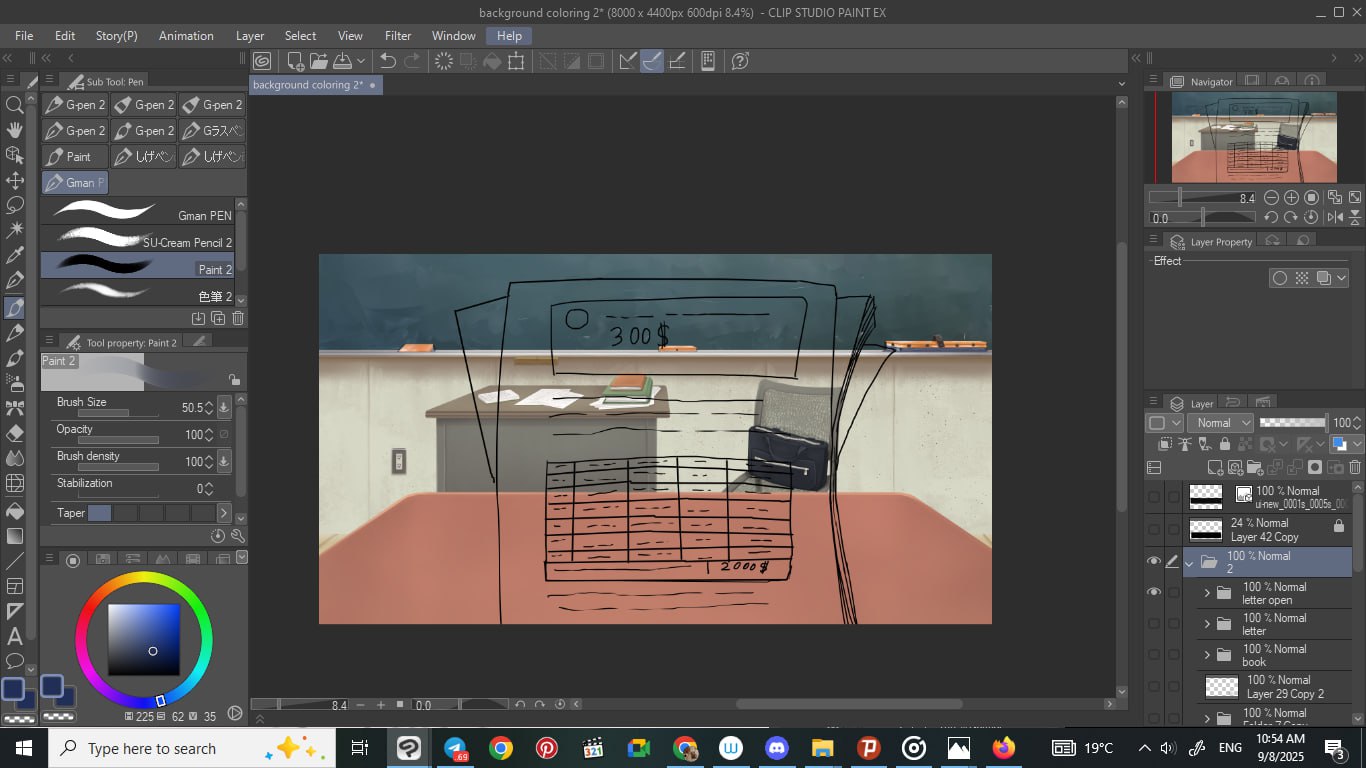Select the Text tool
This screenshot has width=1366, height=768.
[x=15, y=636]
